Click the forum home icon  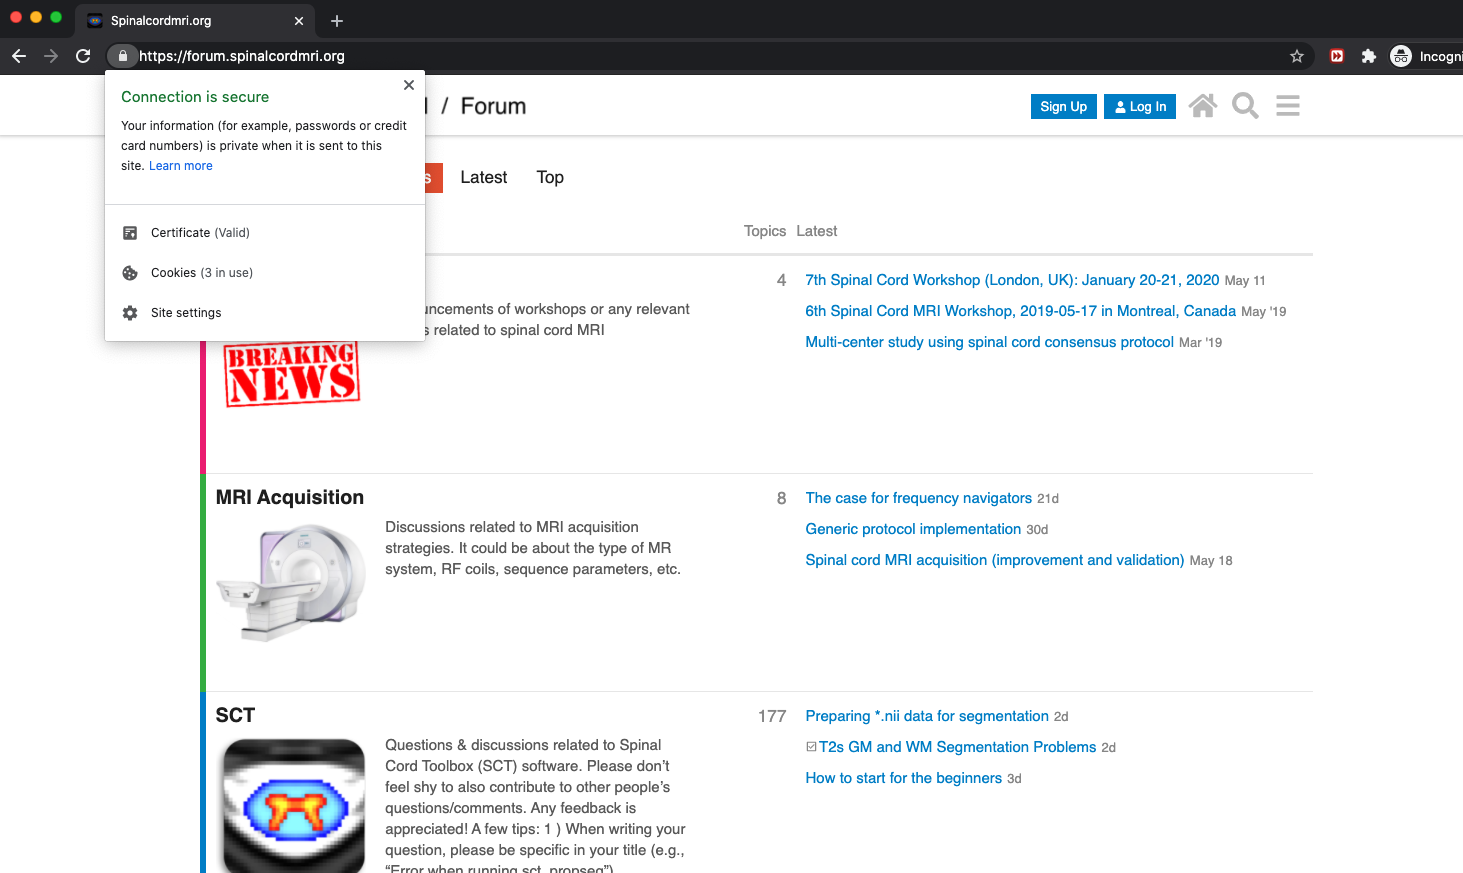(x=1203, y=106)
